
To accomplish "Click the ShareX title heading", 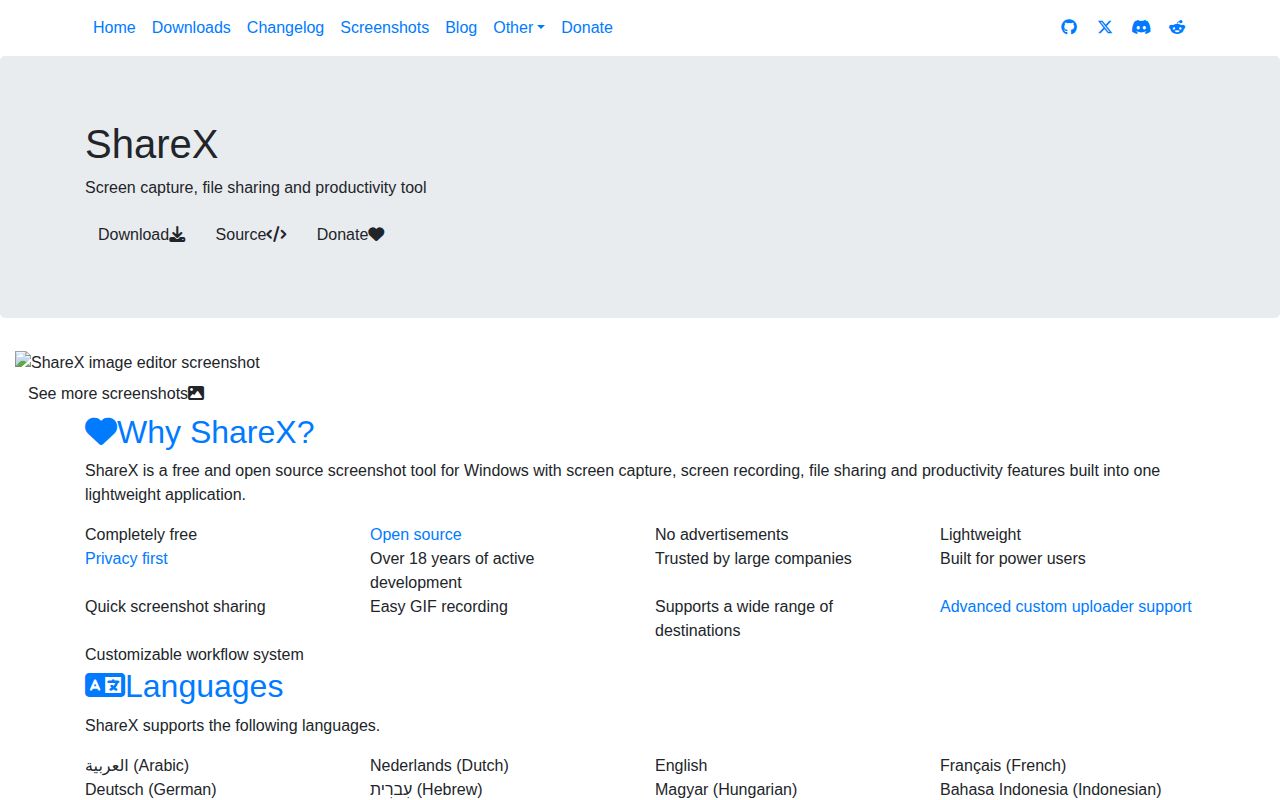I will (151, 144).
